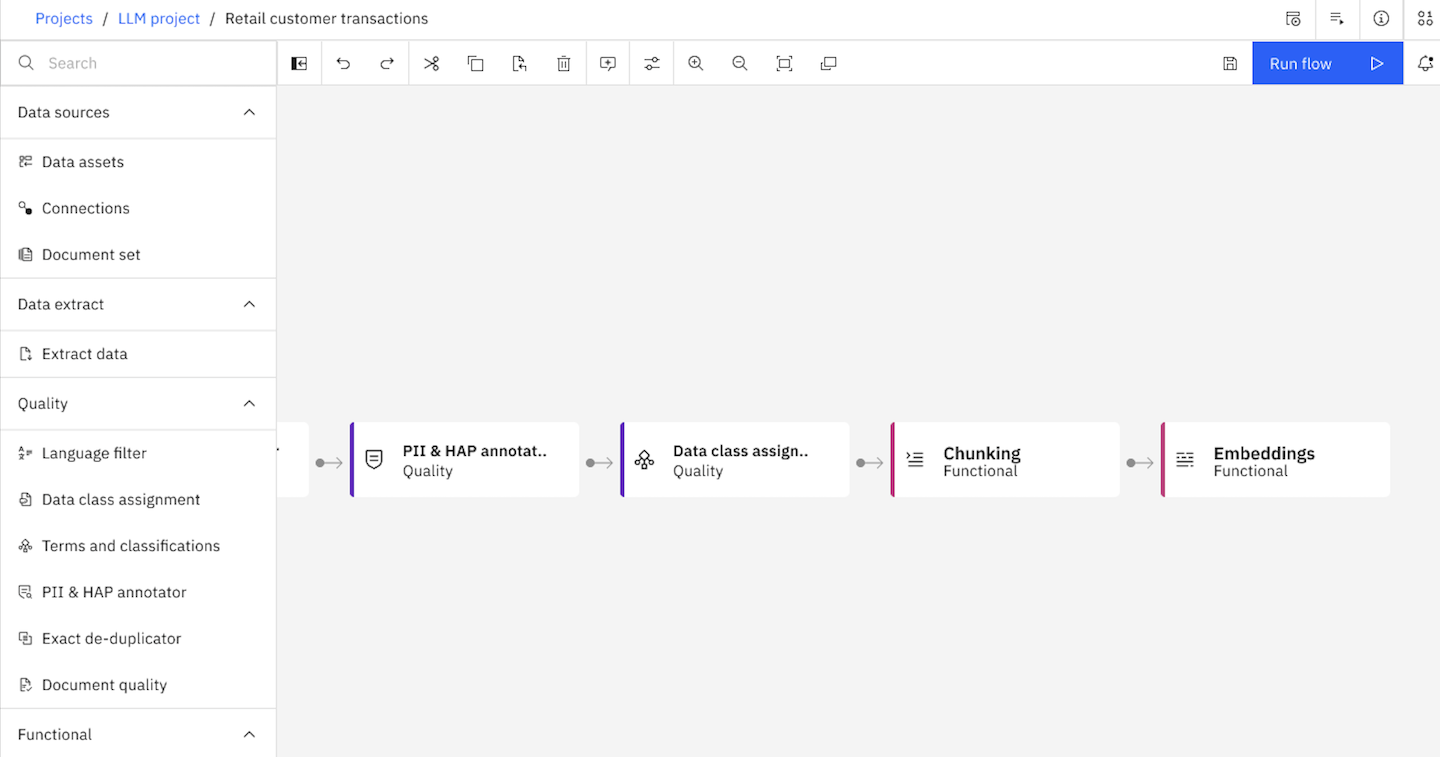Click the zoom to fit icon
Image resolution: width=1440 pixels, height=757 pixels.
pyautogui.click(x=784, y=63)
